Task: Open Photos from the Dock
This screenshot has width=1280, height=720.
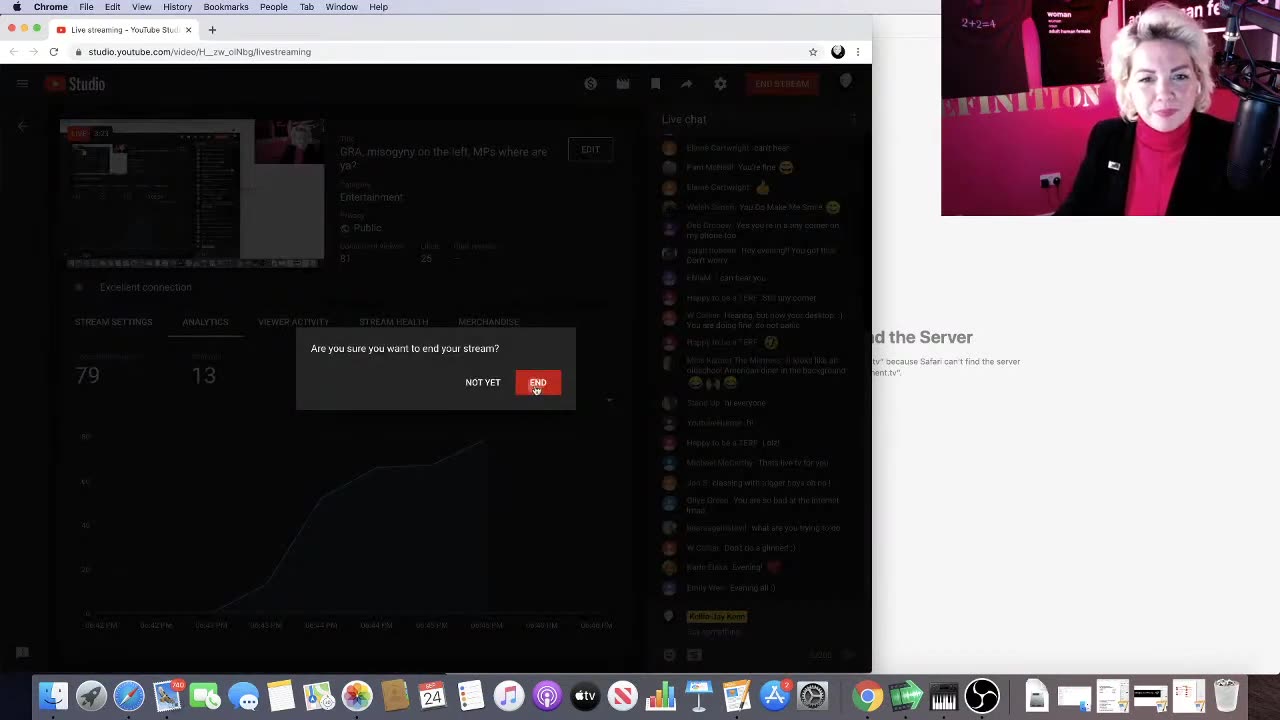Action: coord(357,695)
